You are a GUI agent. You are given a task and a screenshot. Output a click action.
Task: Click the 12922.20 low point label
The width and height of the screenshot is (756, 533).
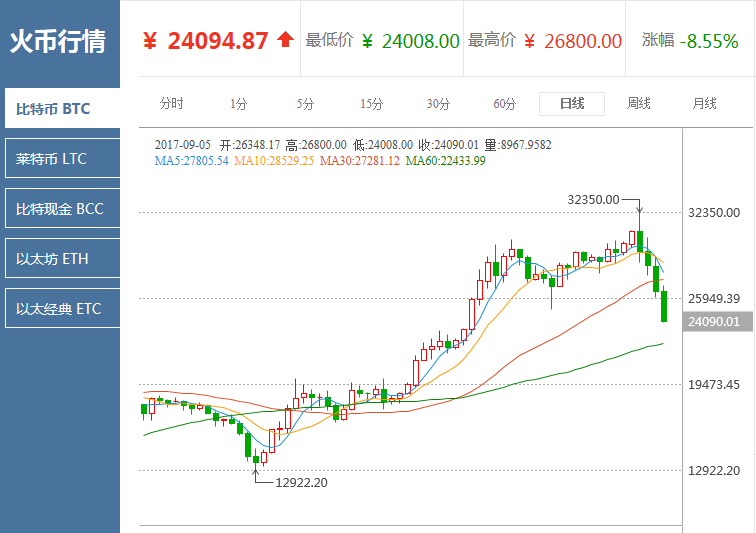301,482
